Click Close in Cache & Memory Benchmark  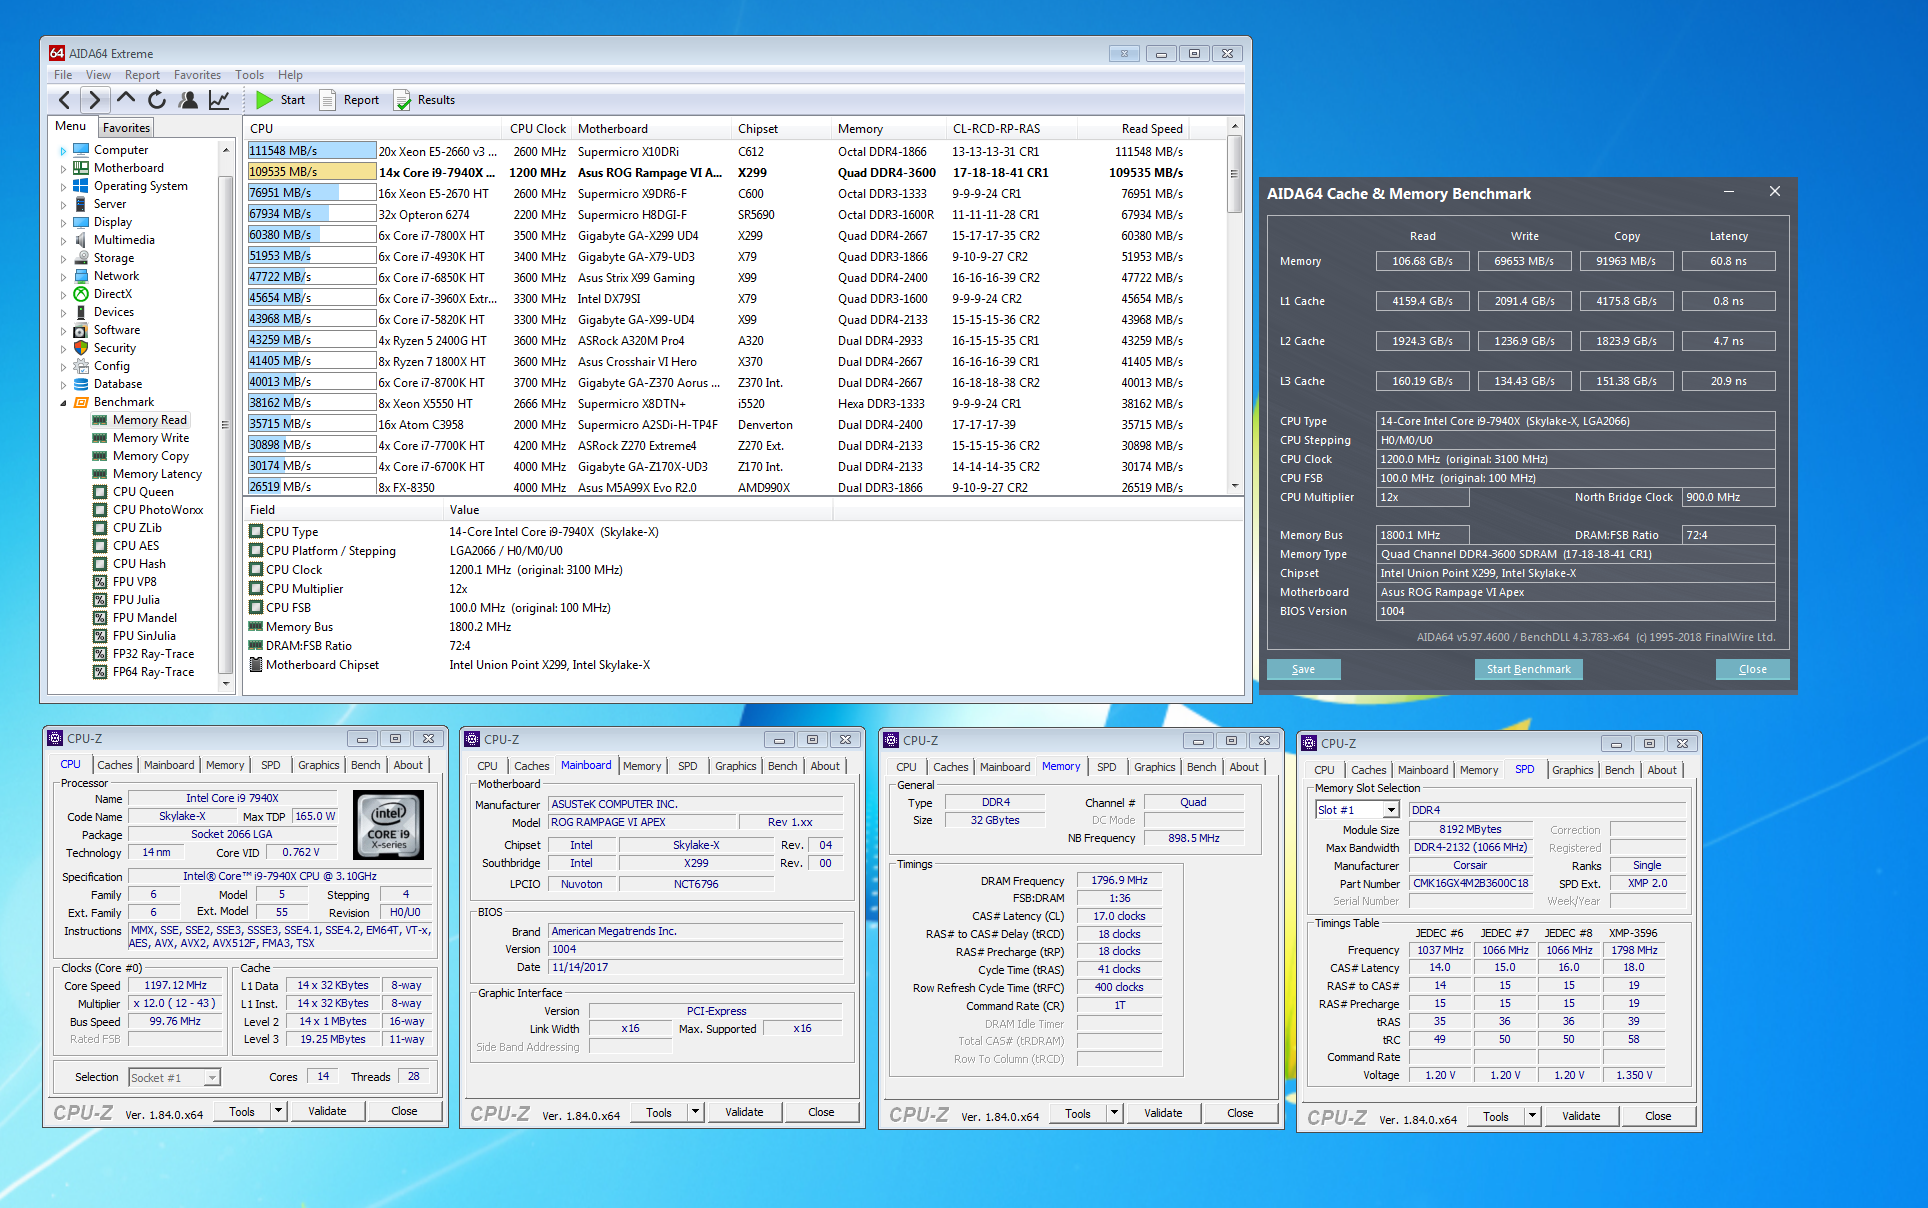click(1752, 669)
